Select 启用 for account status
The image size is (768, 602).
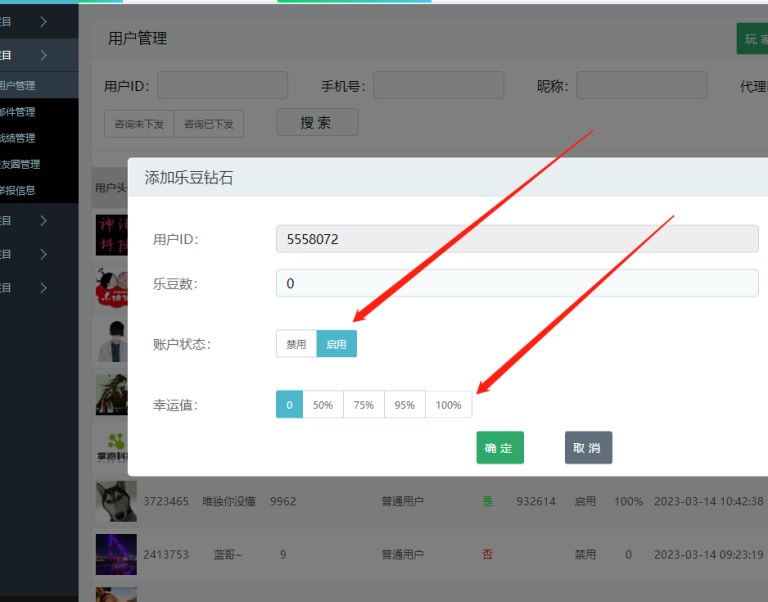[x=336, y=344]
